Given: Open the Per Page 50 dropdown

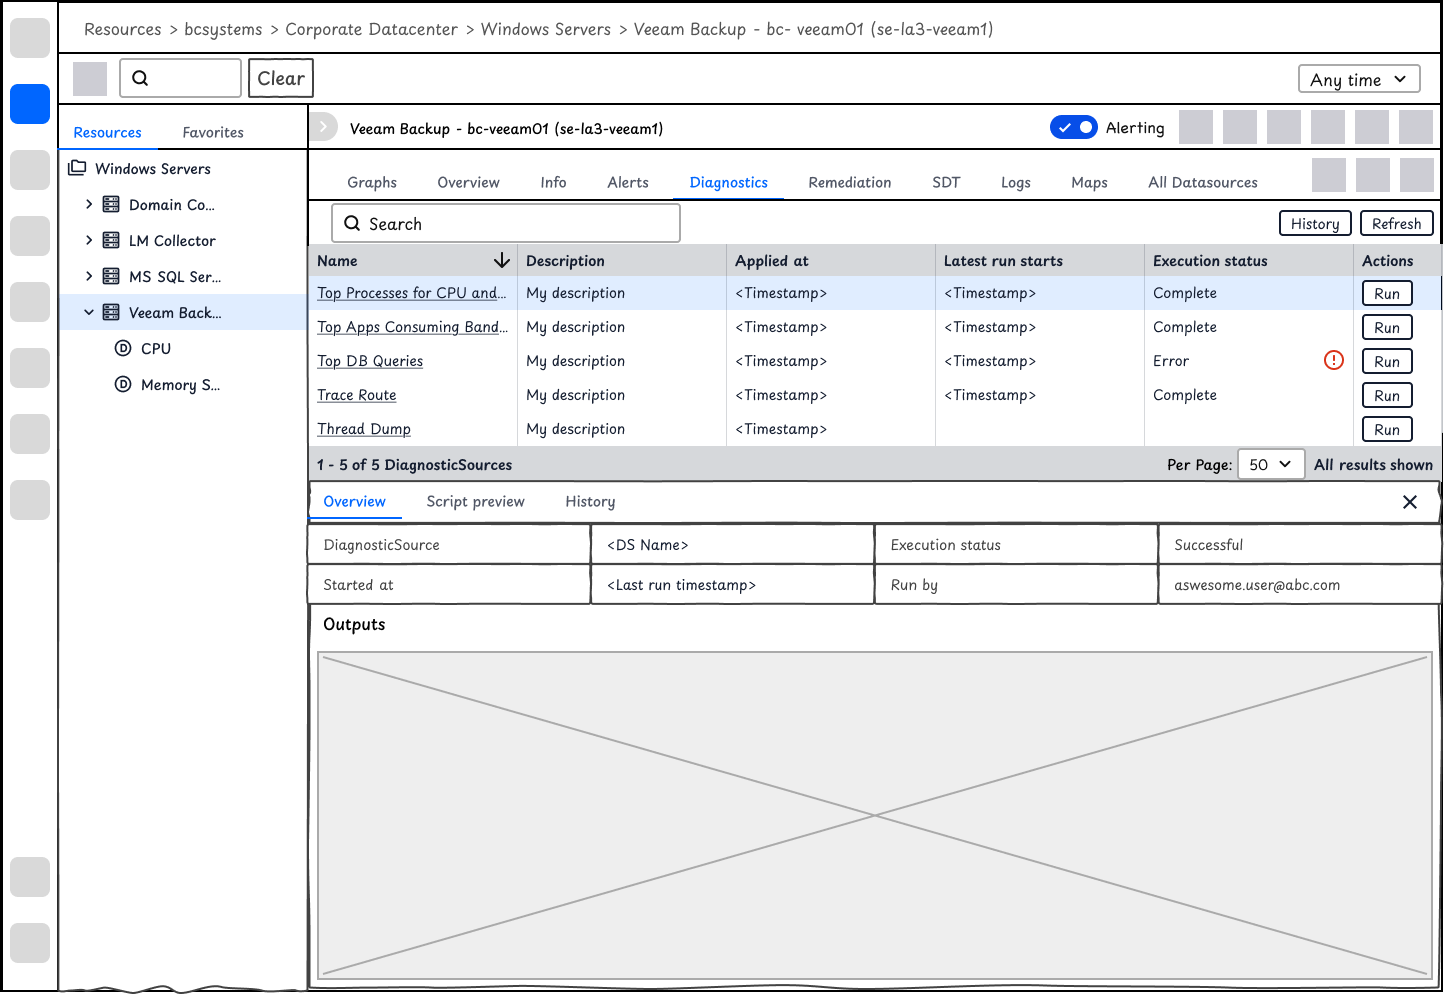Looking at the screenshot, I should pyautogui.click(x=1271, y=464).
